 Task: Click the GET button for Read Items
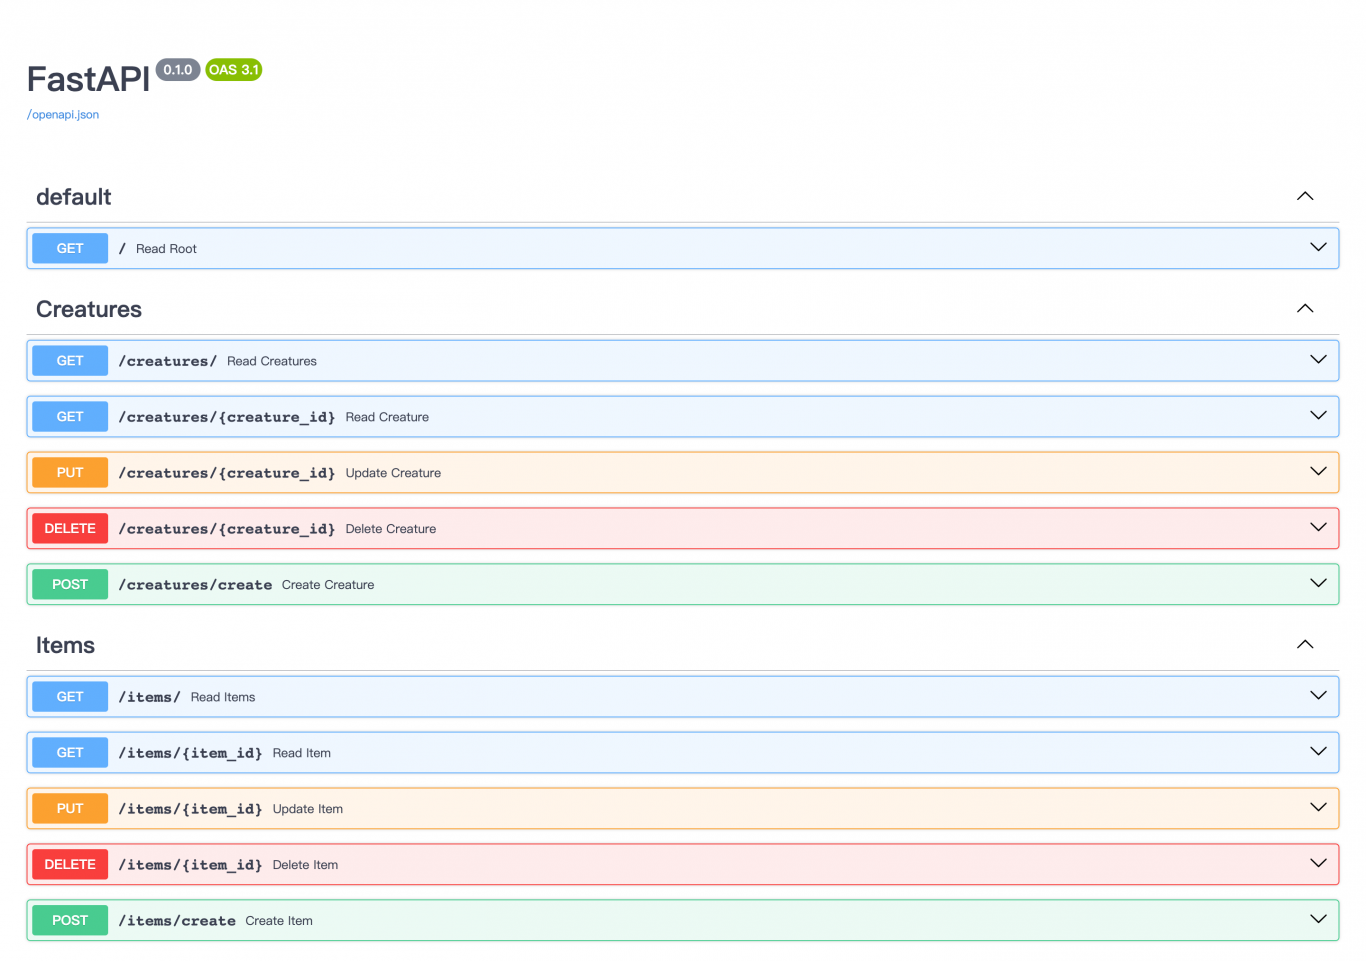(70, 696)
